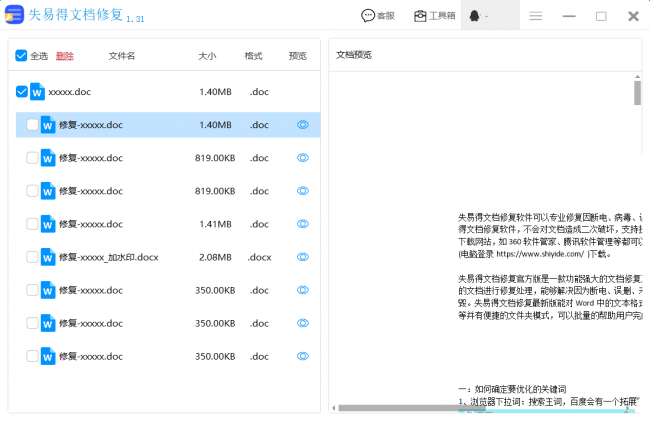Click the QQ penguin account icon
Image resolution: width=650 pixels, height=421 pixels.
pyautogui.click(x=475, y=16)
